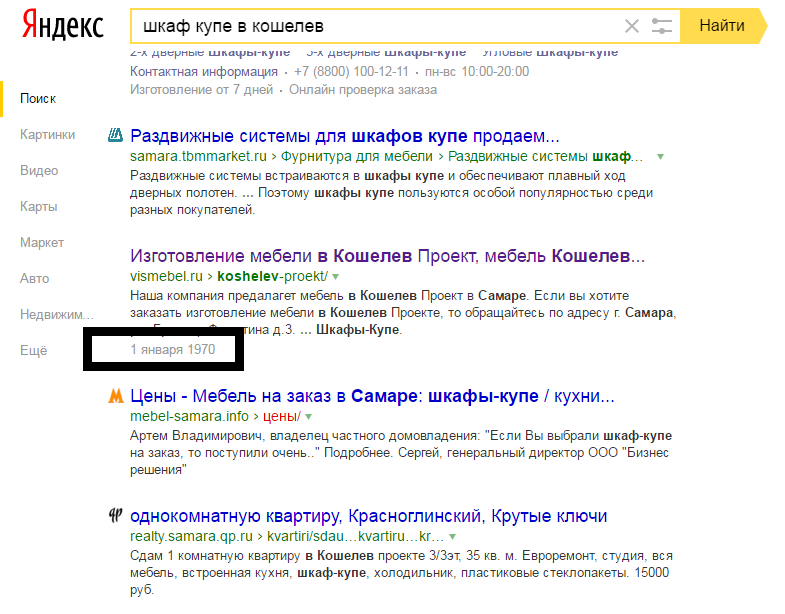Switch to Видео search
The image size is (785, 614).
[x=39, y=171]
